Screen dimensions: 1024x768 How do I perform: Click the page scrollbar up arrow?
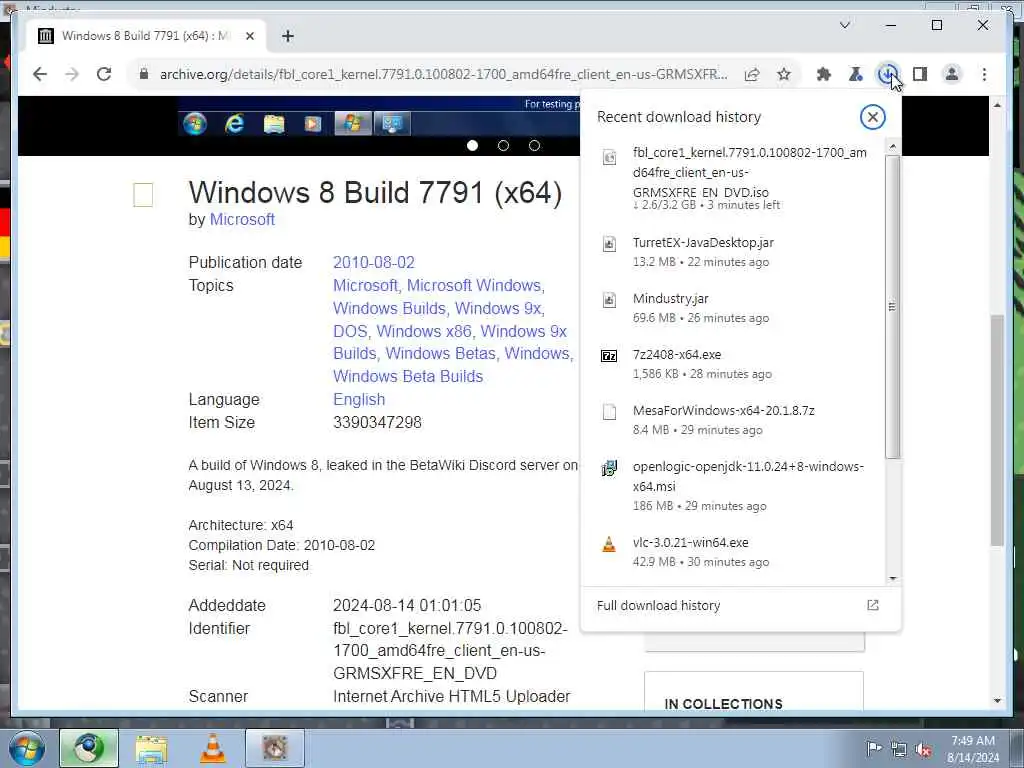coord(997,104)
